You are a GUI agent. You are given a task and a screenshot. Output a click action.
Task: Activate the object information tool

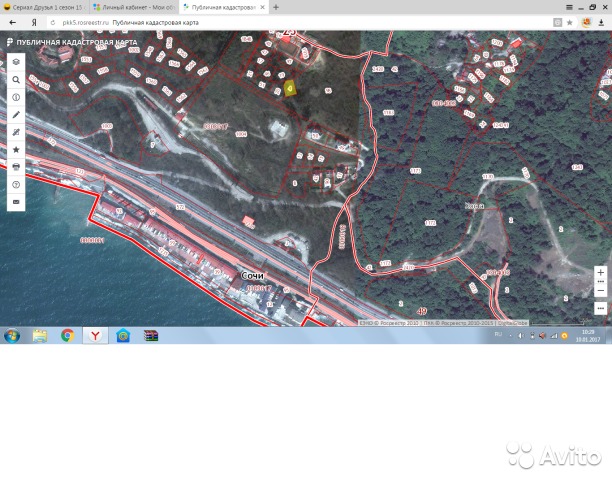tap(16, 97)
